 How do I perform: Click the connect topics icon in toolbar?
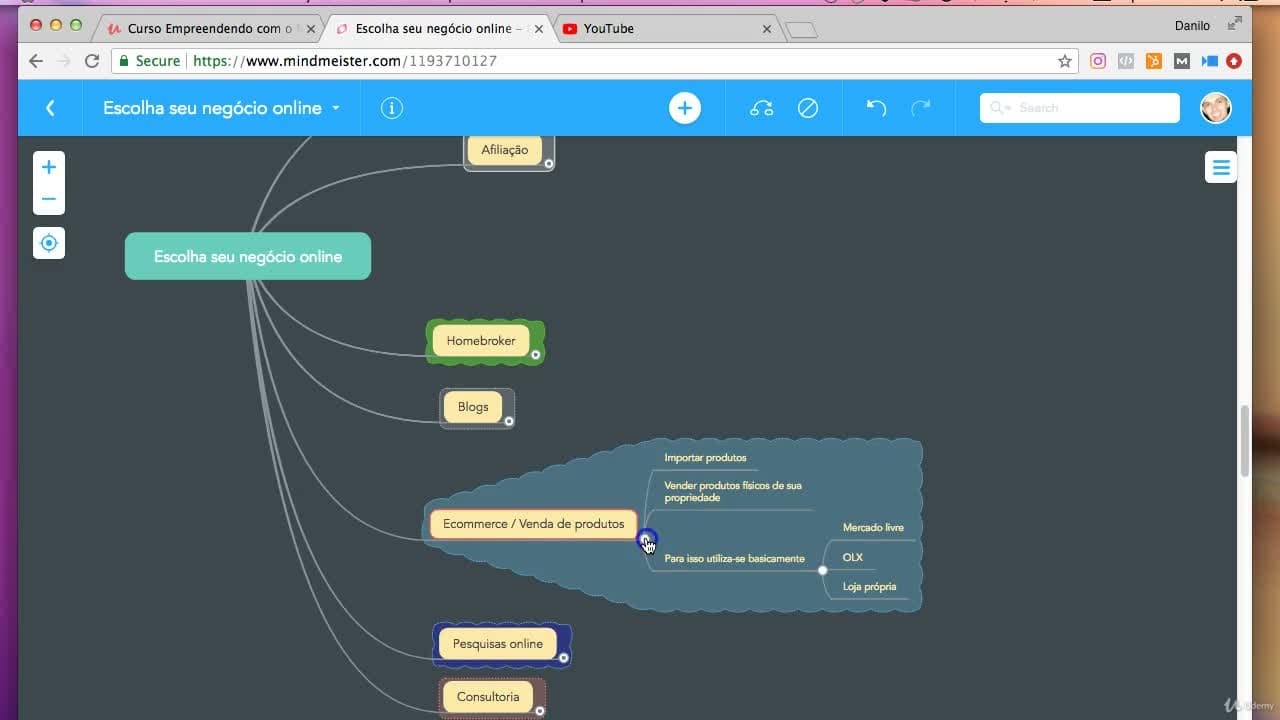click(761, 108)
